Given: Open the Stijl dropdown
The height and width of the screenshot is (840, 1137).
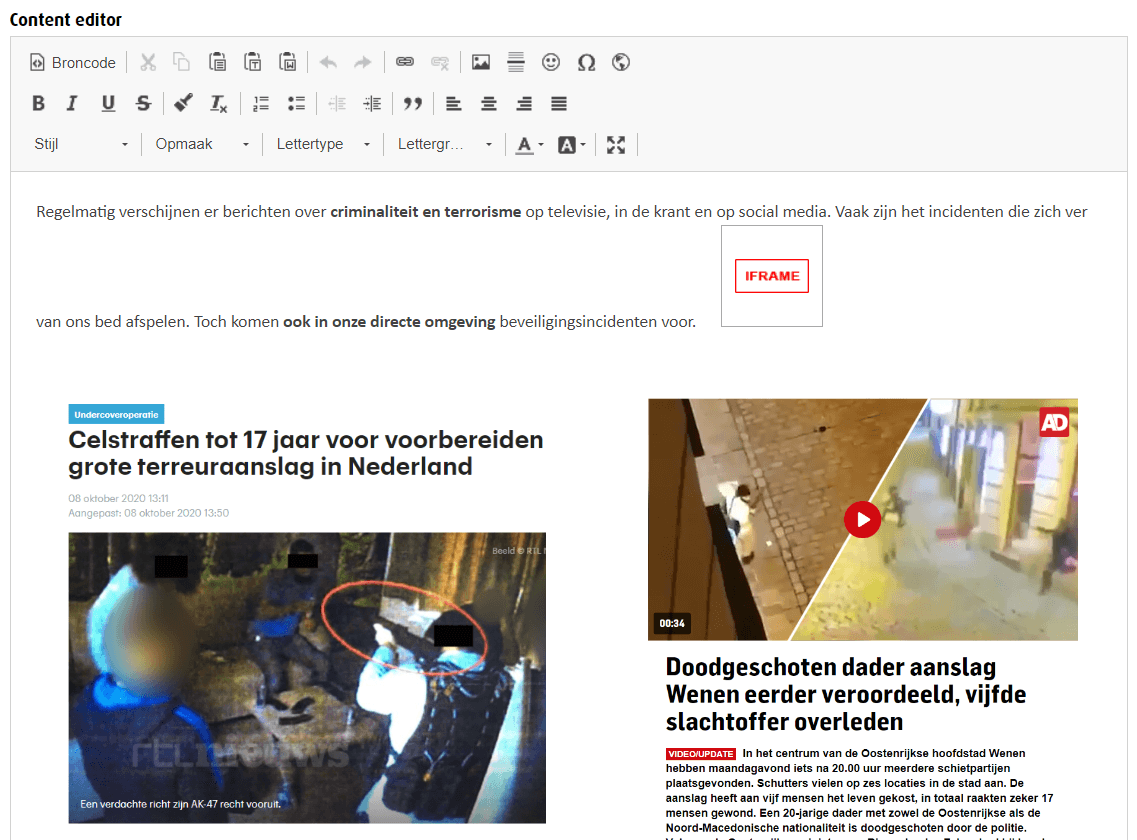Looking at the screenshot, I should point(80,144).
